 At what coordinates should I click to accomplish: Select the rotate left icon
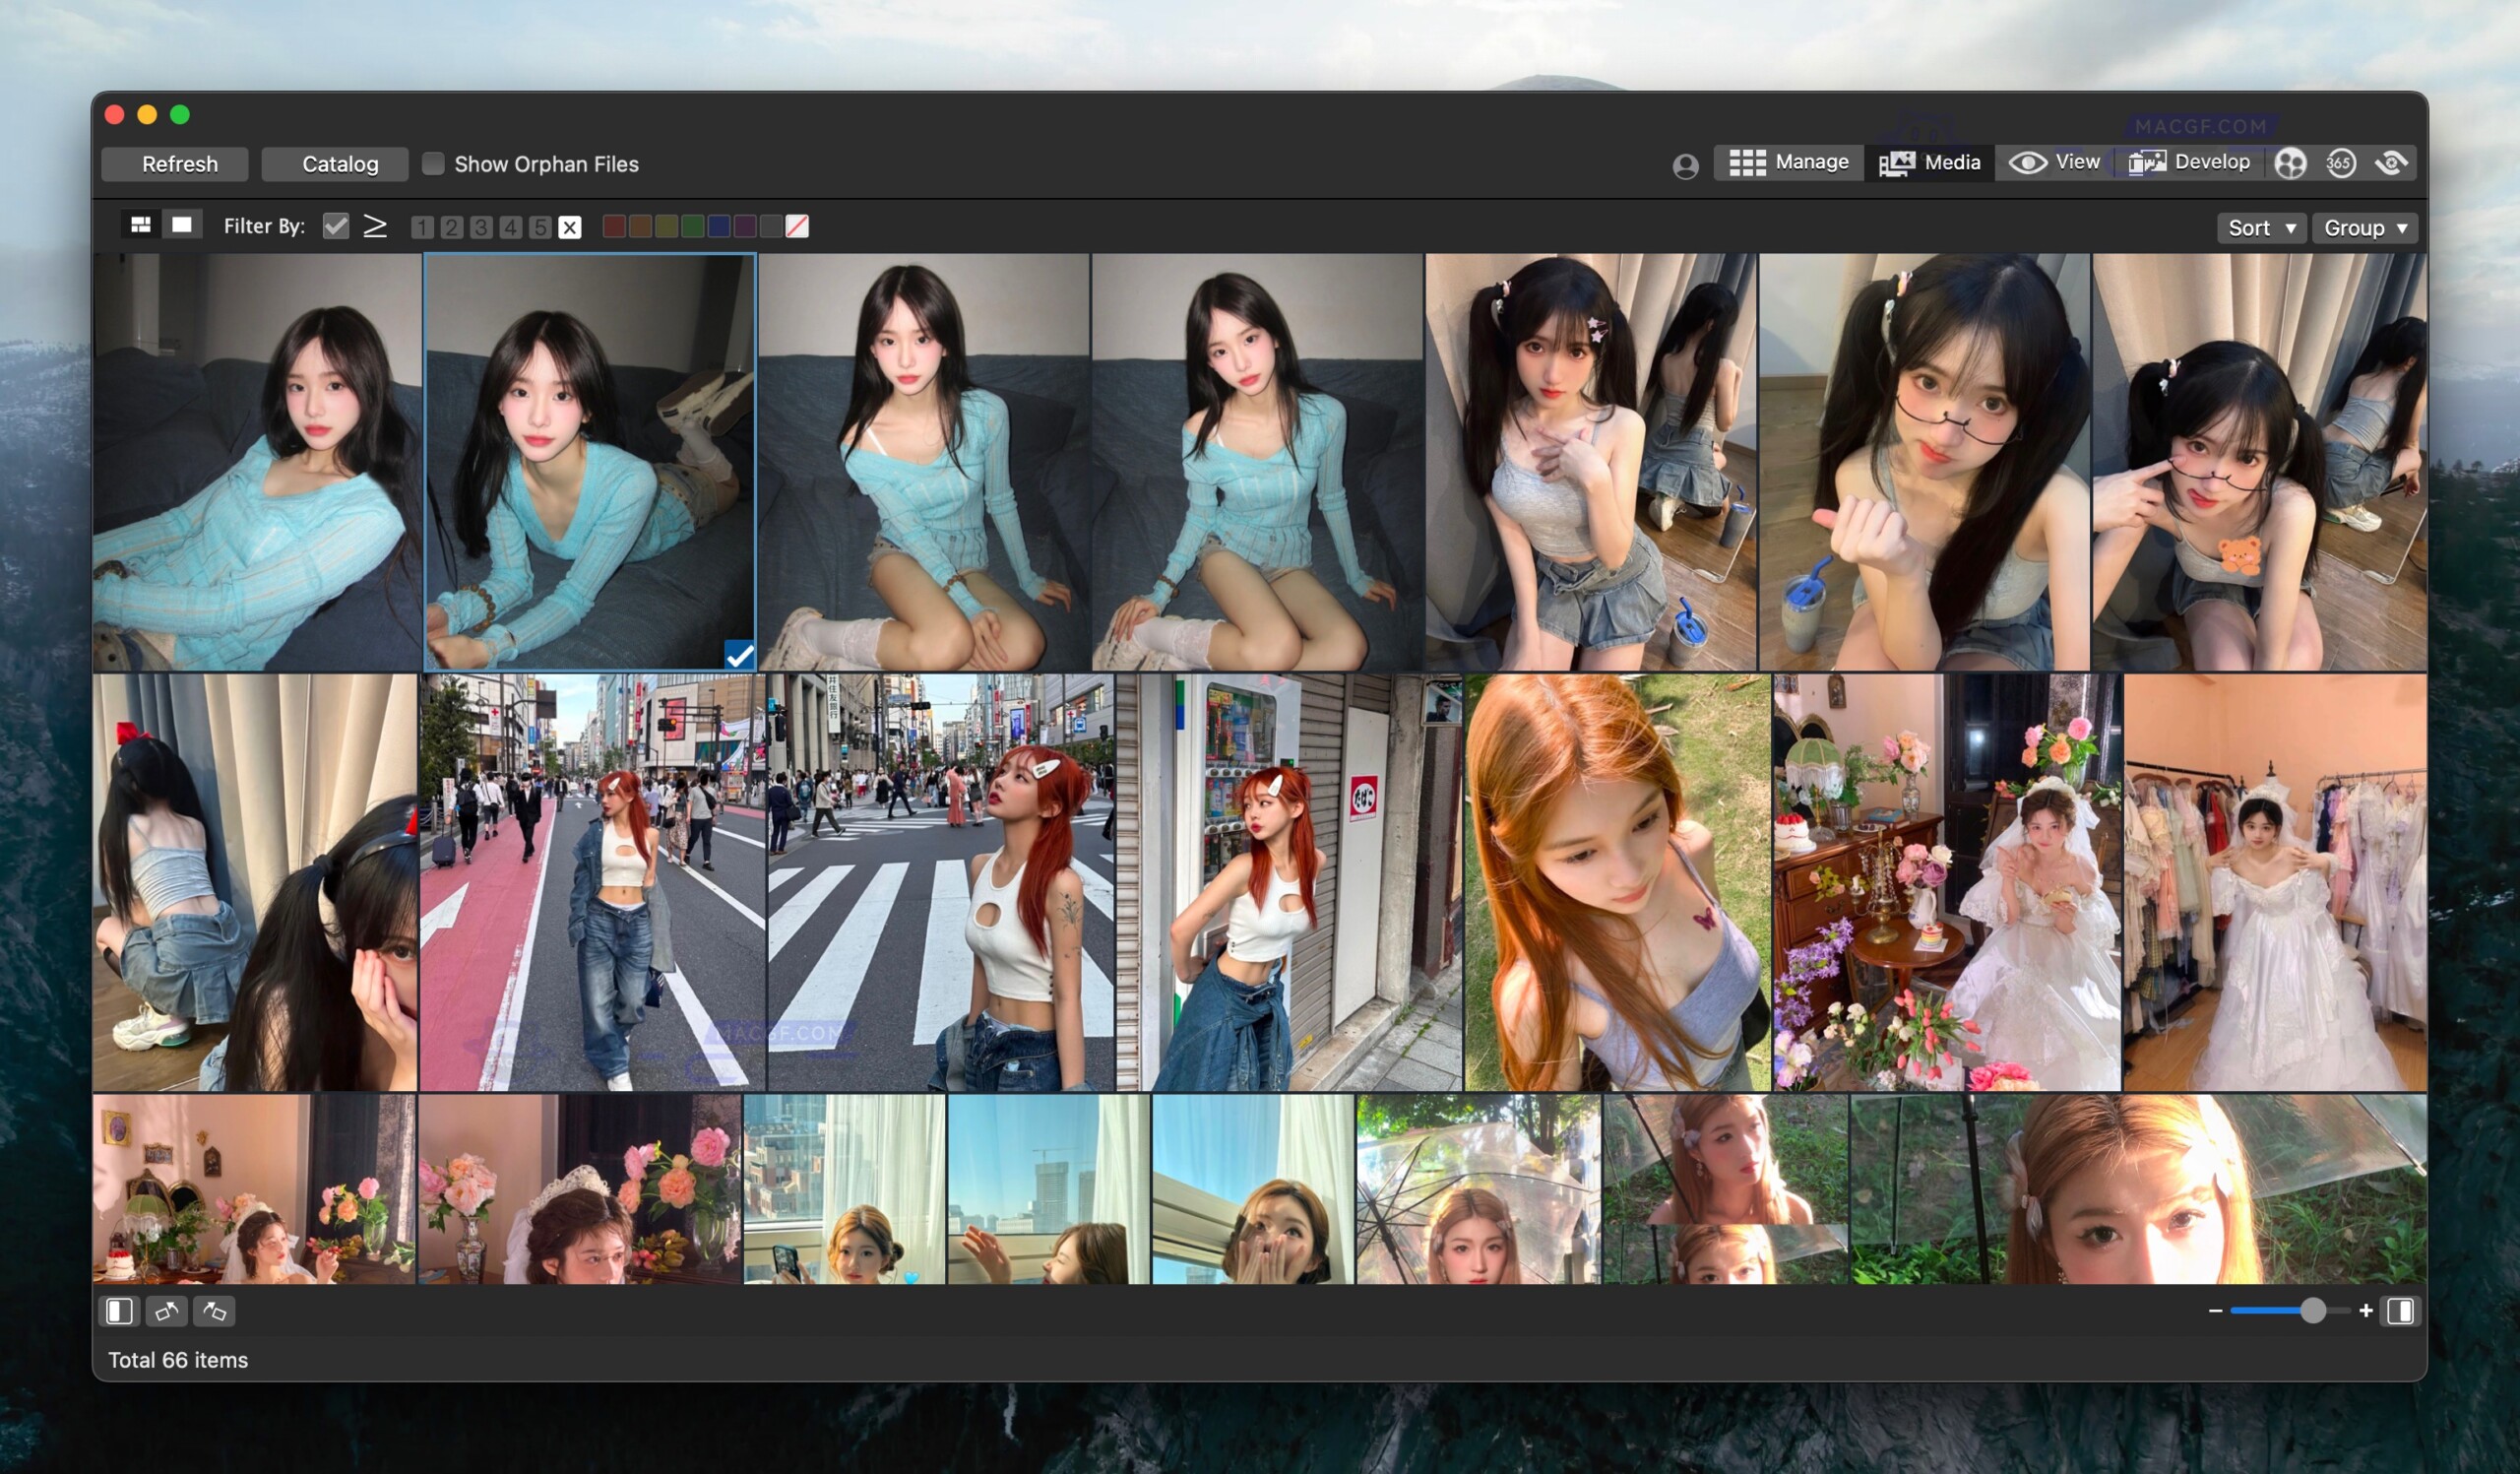tap(167, 1311)
